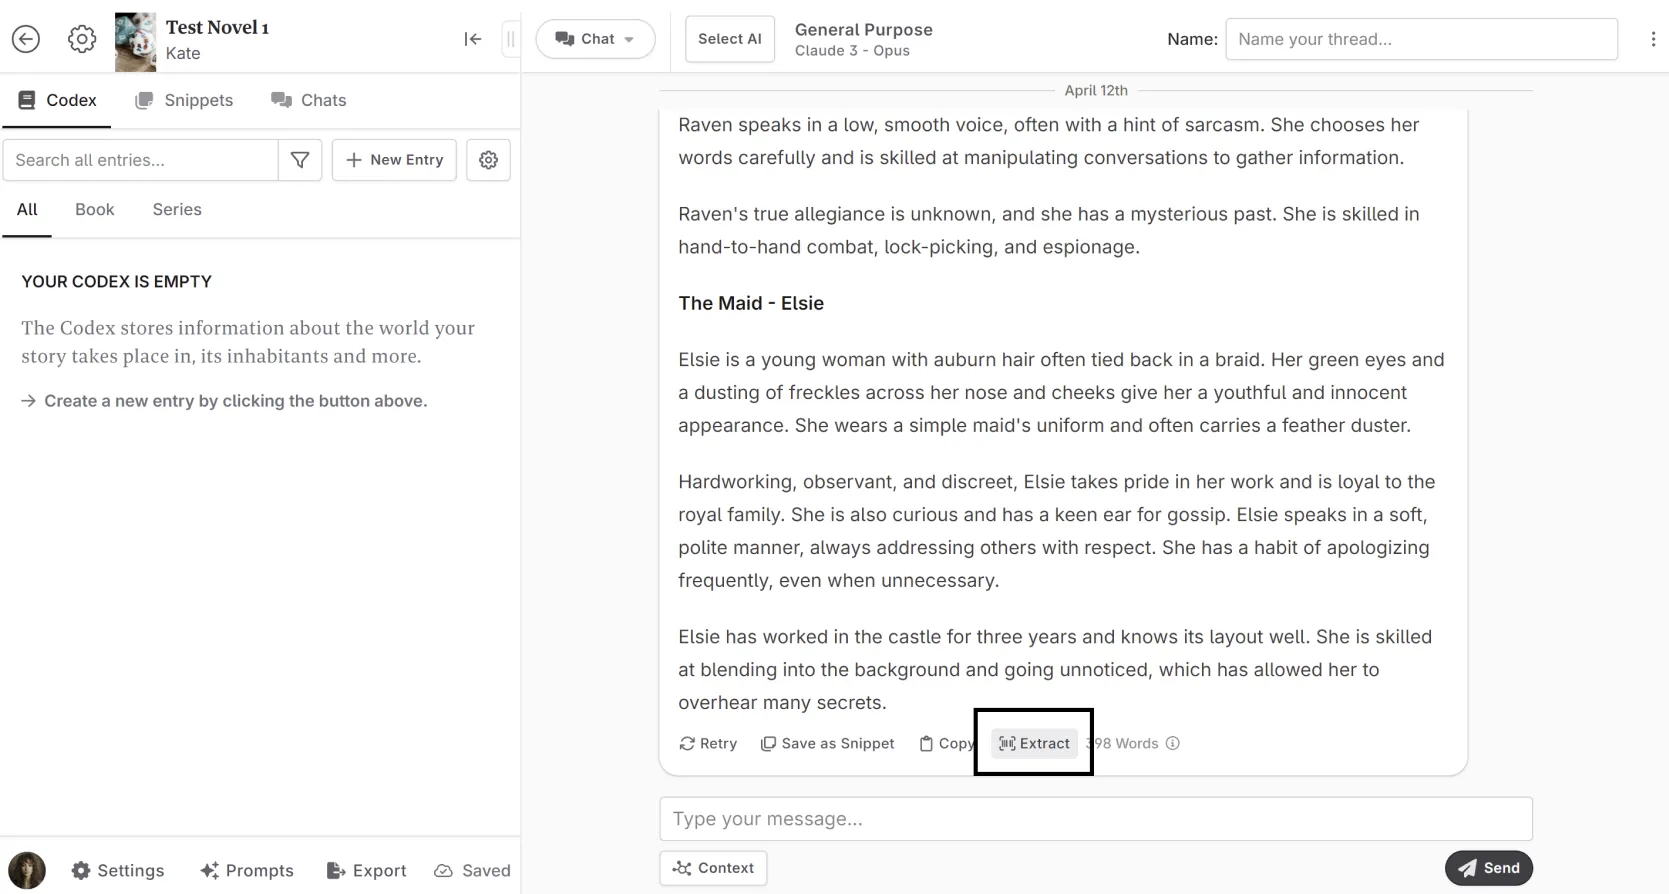Open the Select AI model picker

click(x=729, y=39)
